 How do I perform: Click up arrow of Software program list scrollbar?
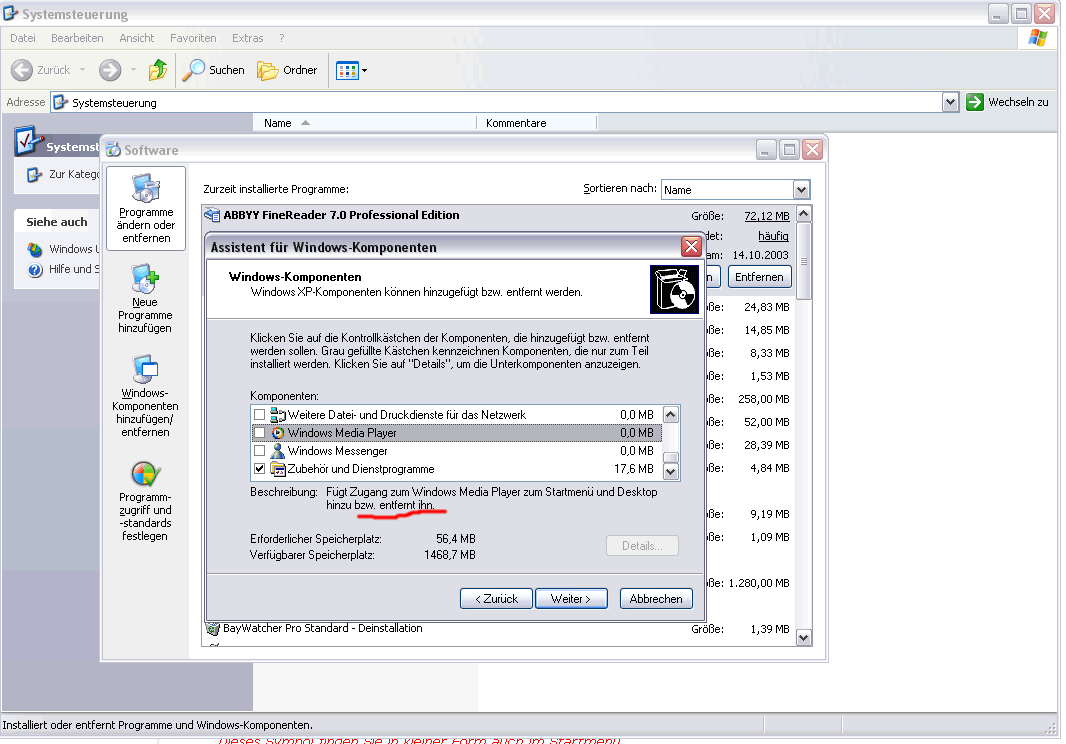[x=804, y=214]
